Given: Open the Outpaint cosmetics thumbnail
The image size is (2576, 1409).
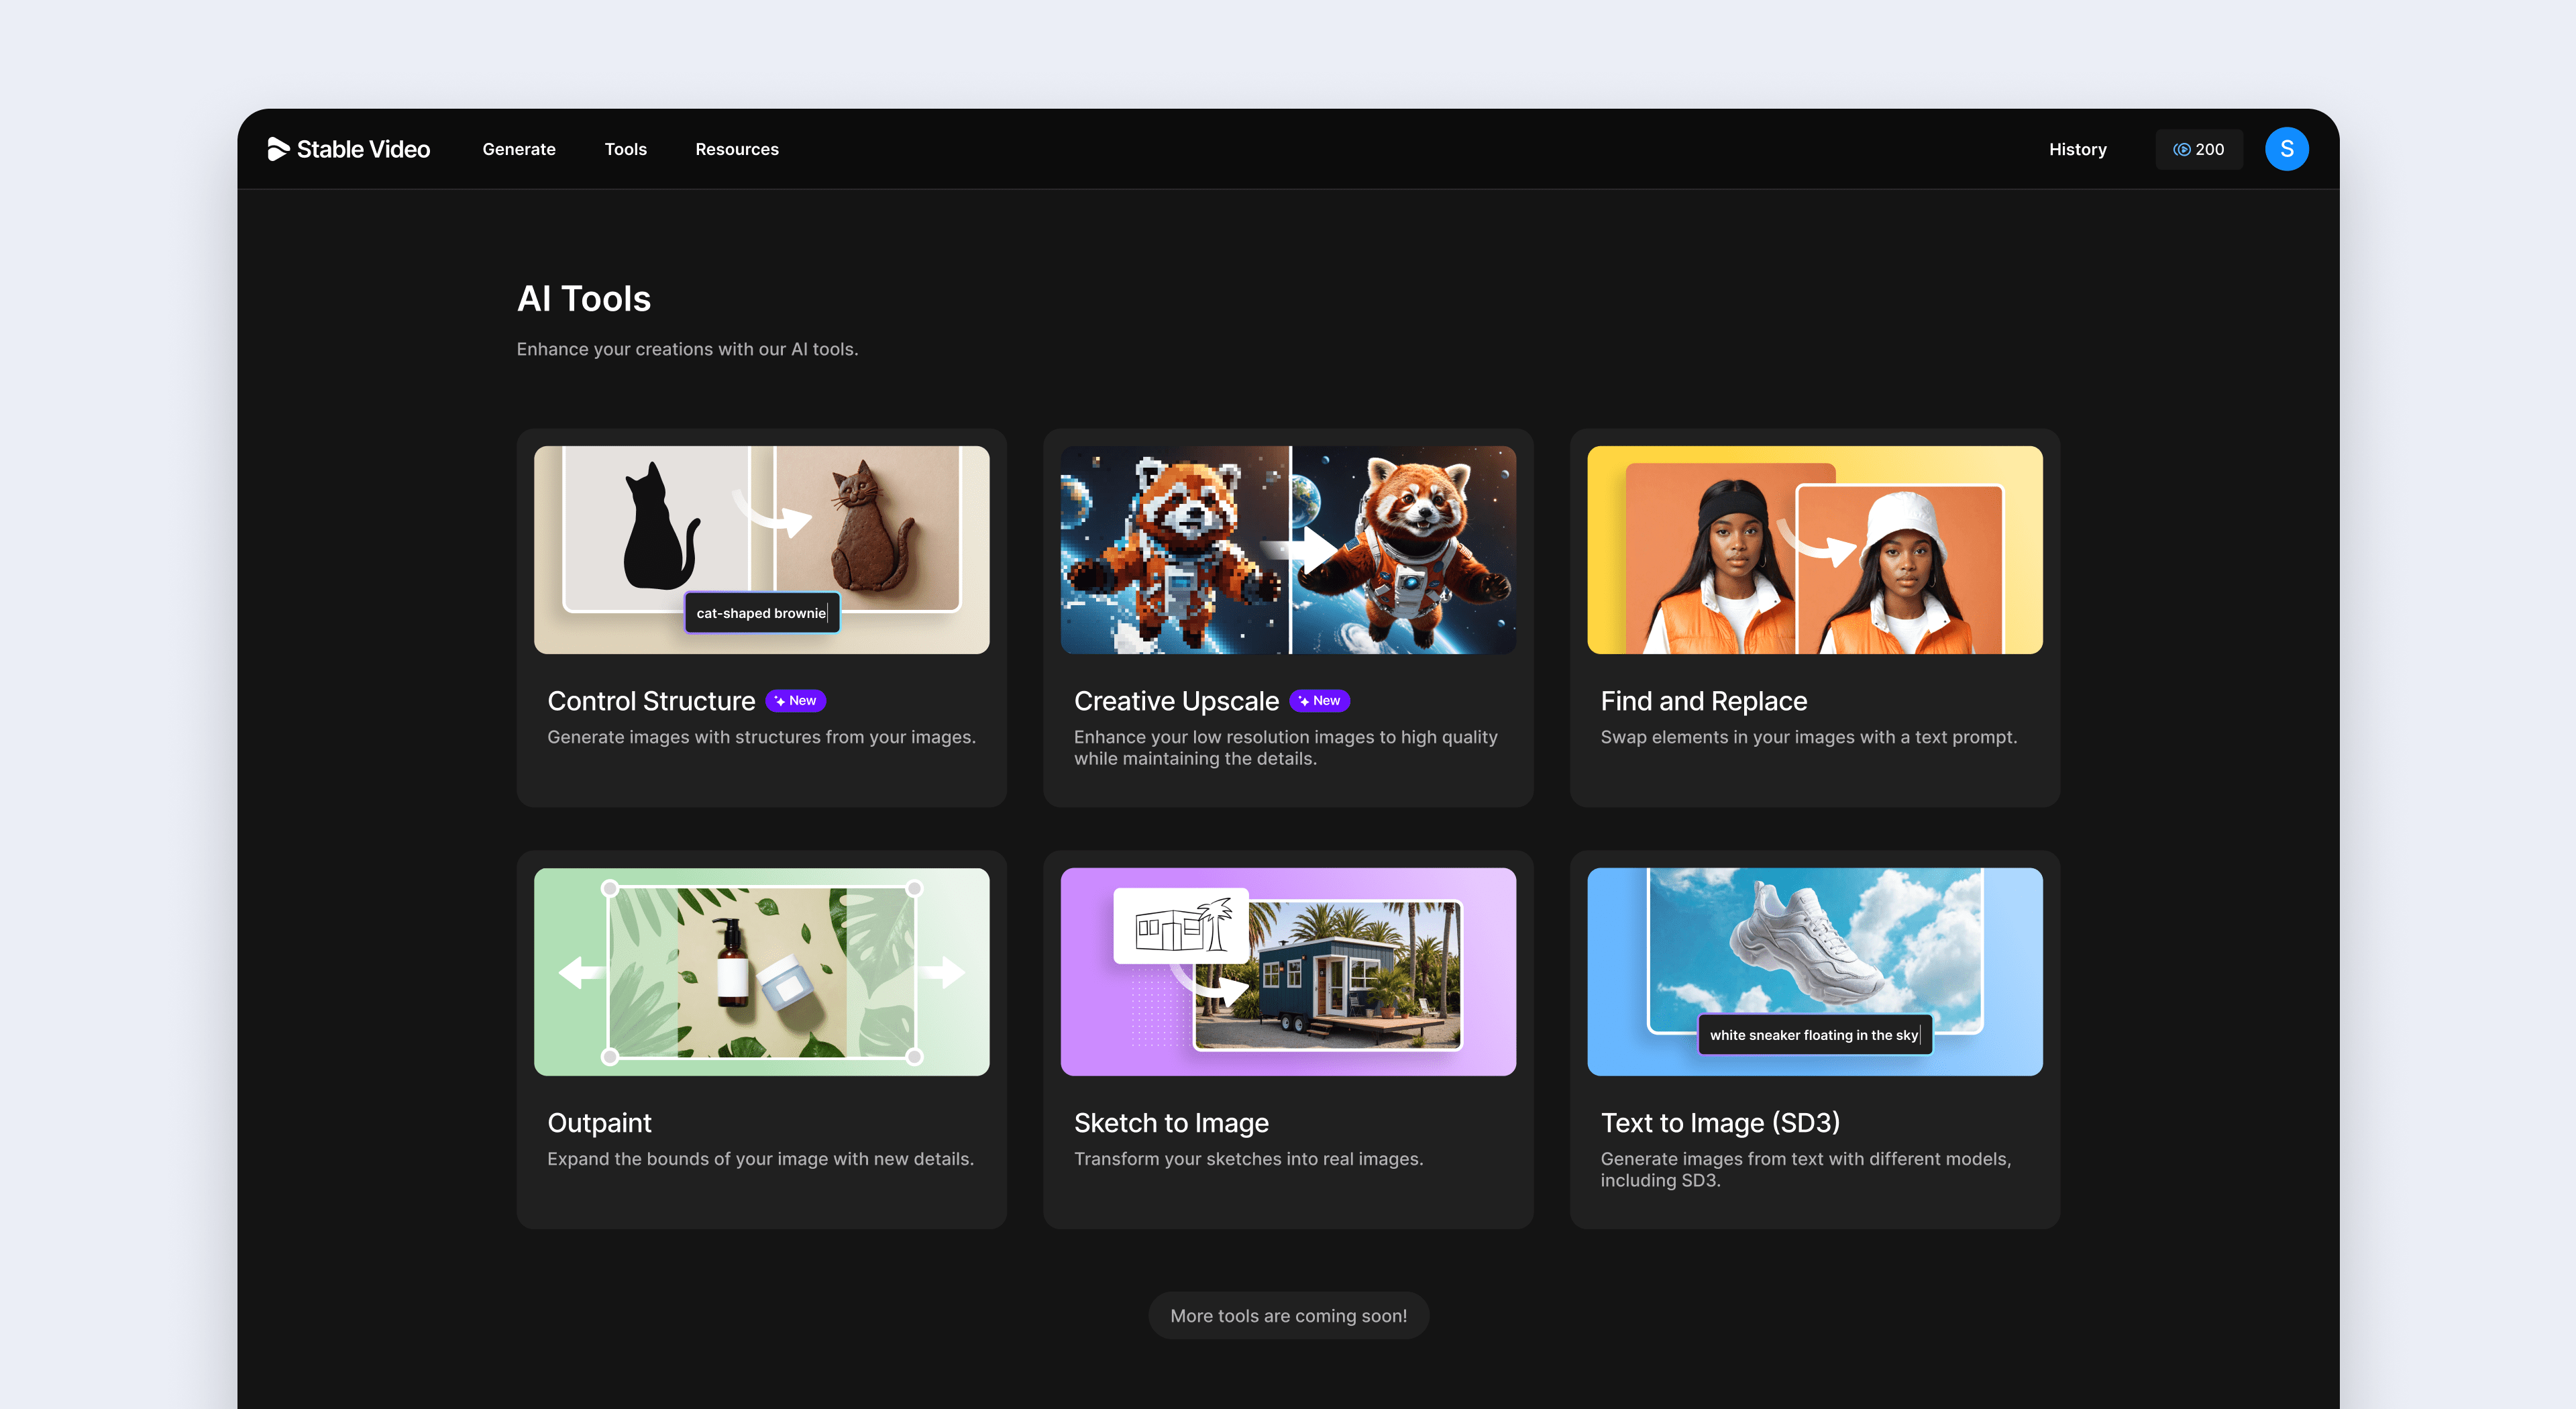Looking at the screenshot, I should pos(761,971).
